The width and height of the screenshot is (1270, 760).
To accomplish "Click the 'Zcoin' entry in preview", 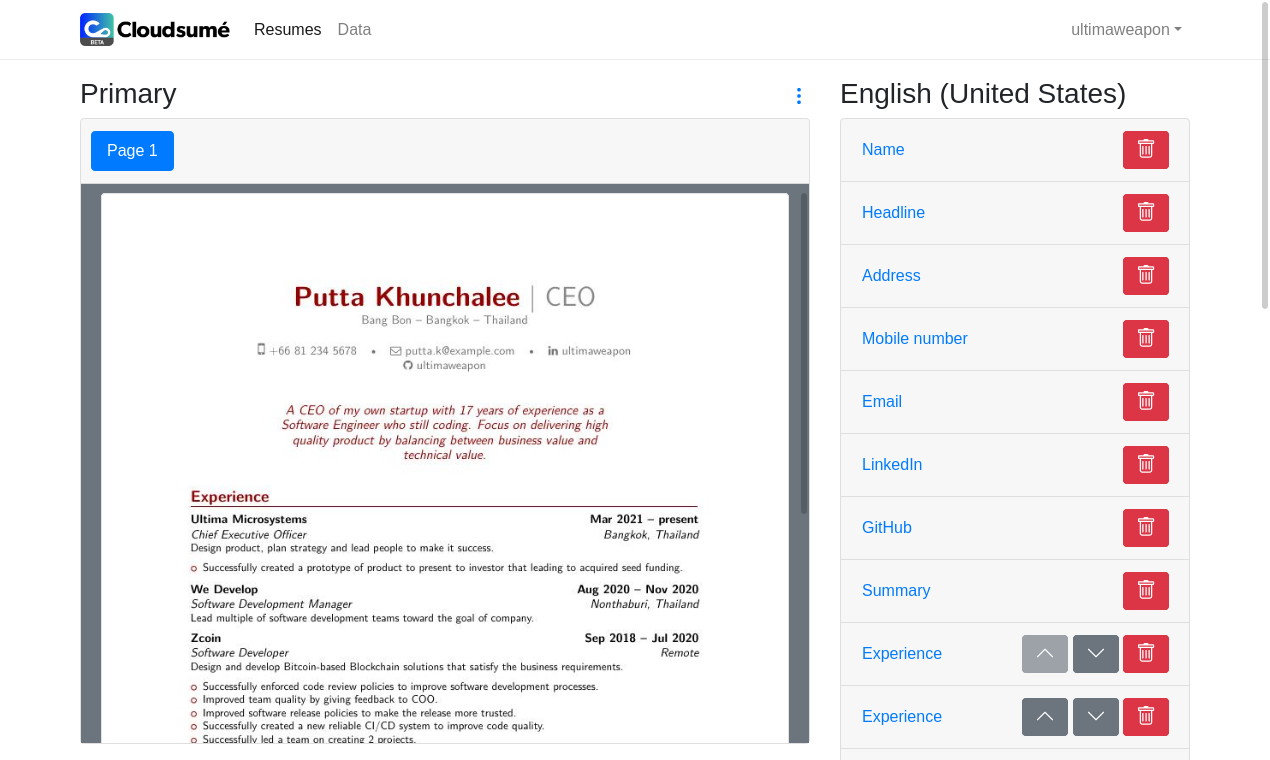I will pyautogui.click(x=206, y=638).
